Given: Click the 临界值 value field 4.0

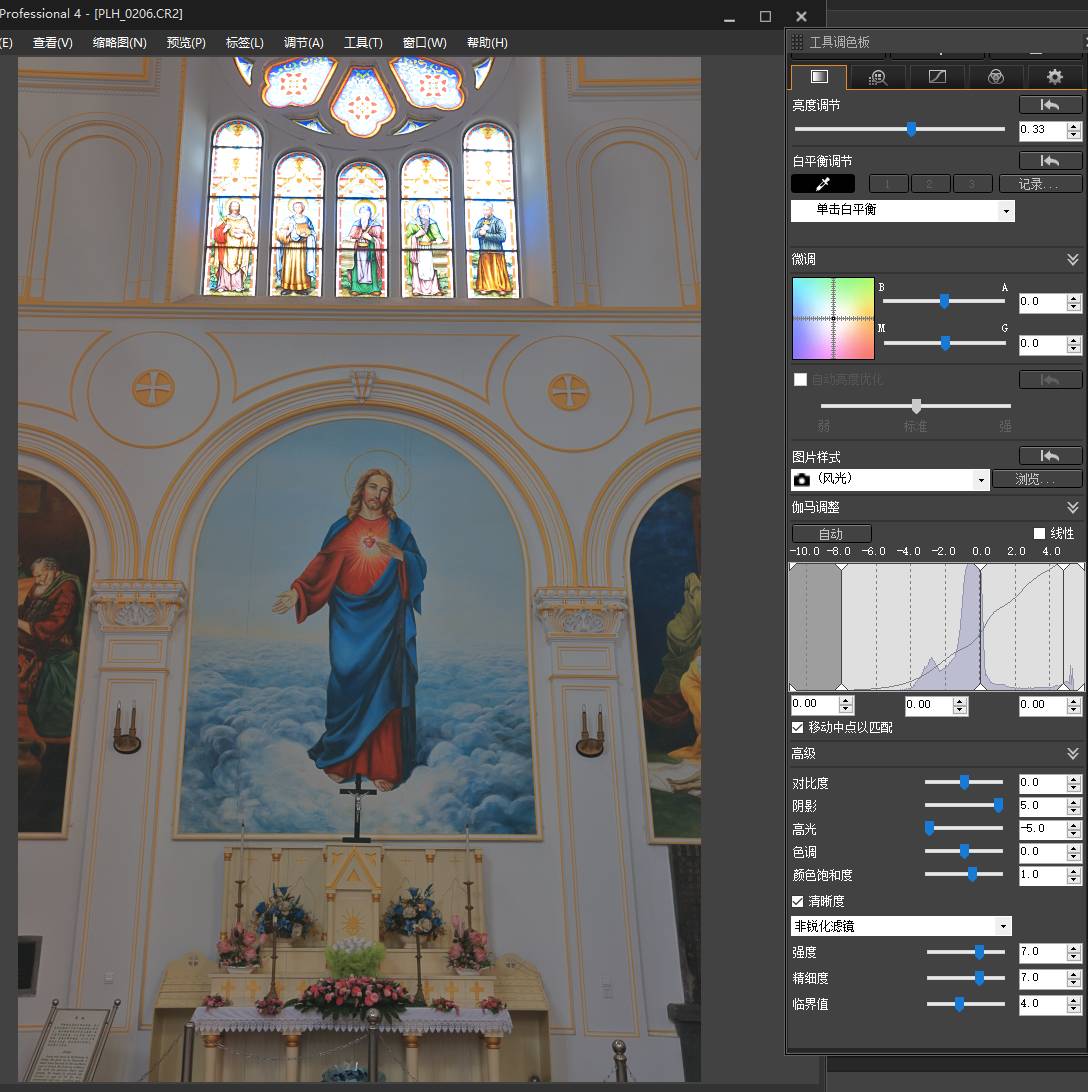Looking at the screenshot, I should pos(1043,1004).
